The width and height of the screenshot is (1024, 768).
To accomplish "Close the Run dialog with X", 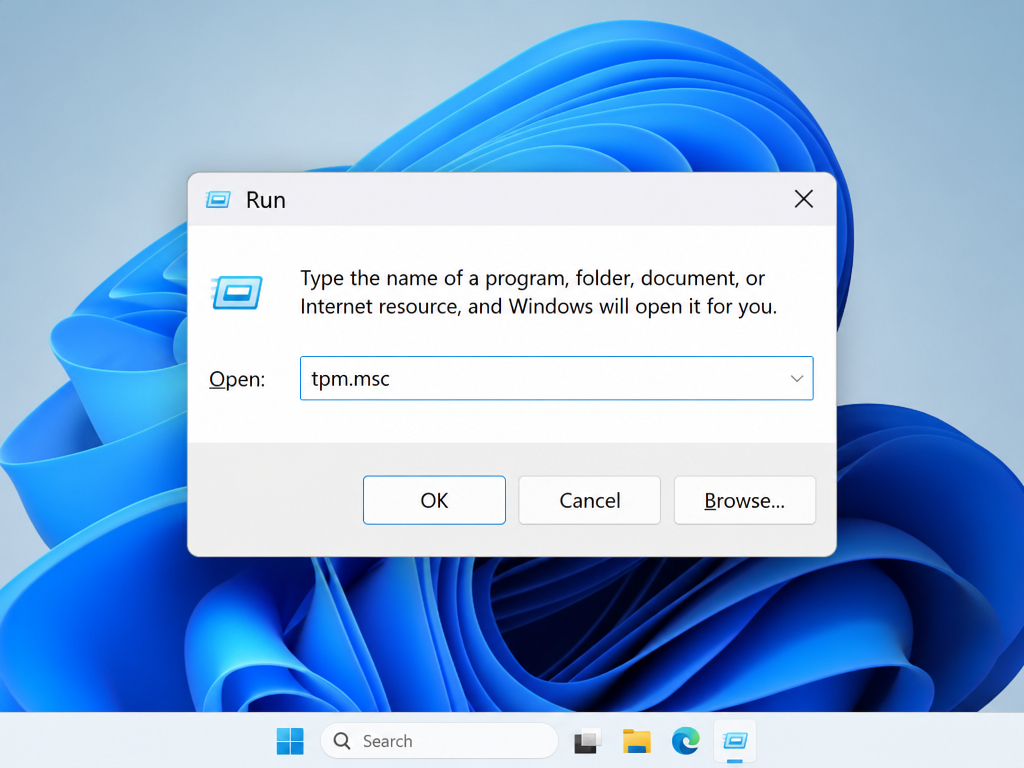I will pyautogui.click(x=804, y=199).
